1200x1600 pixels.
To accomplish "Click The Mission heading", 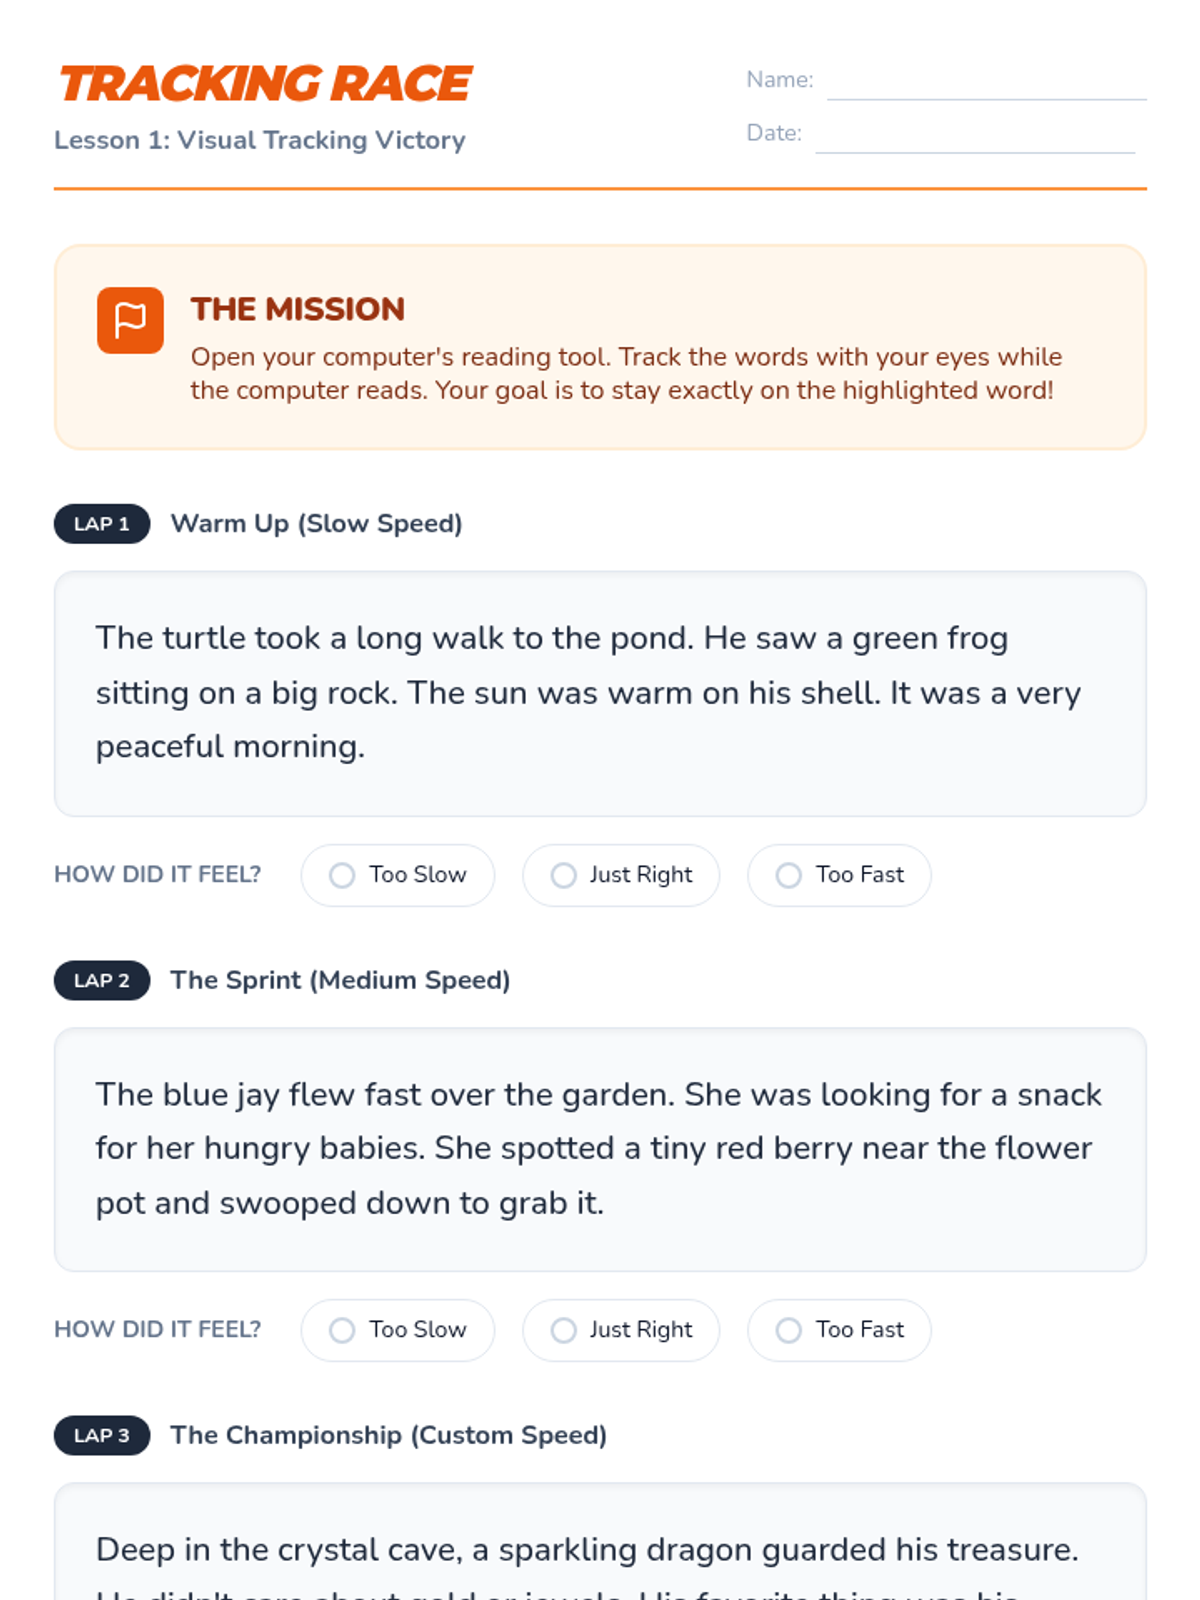I will click(298, 309).
